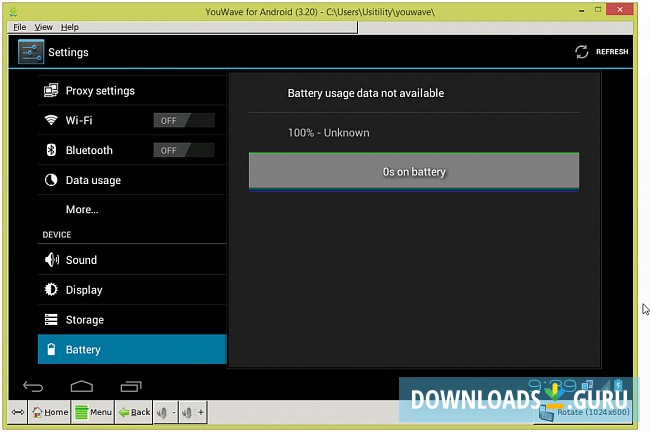
Task: Click the Home toolbar button
Action: 50,412
